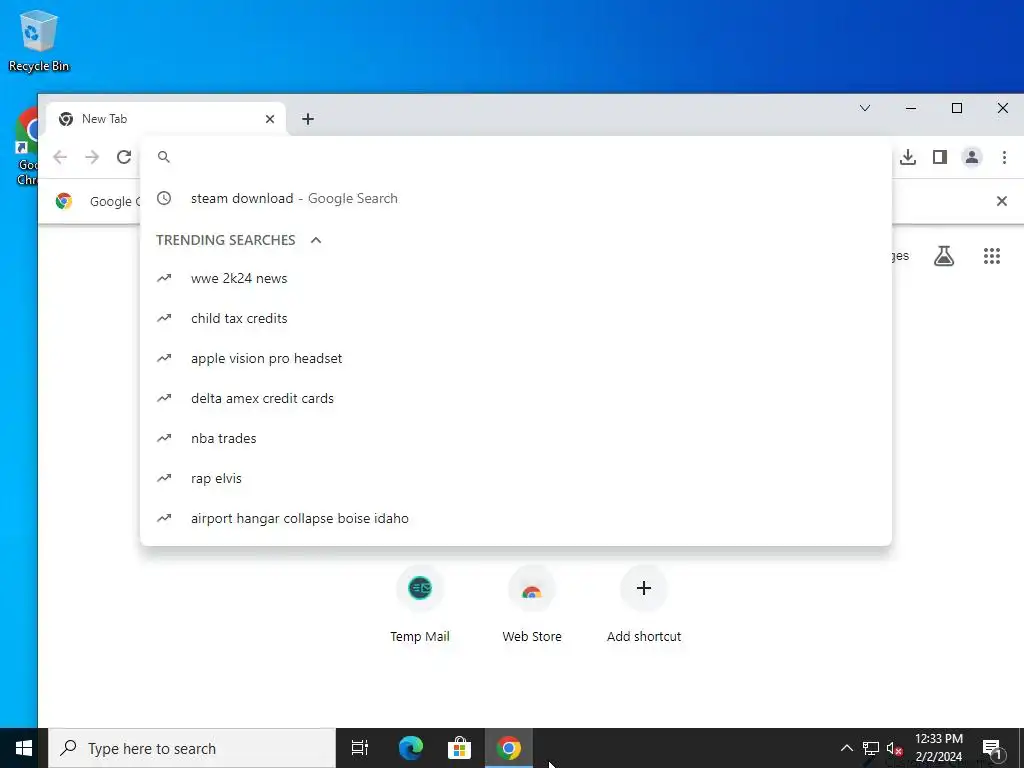This screenshot has width=1024, height=768.
Task: Open Task View on taskbar
Action: point(360,748)
